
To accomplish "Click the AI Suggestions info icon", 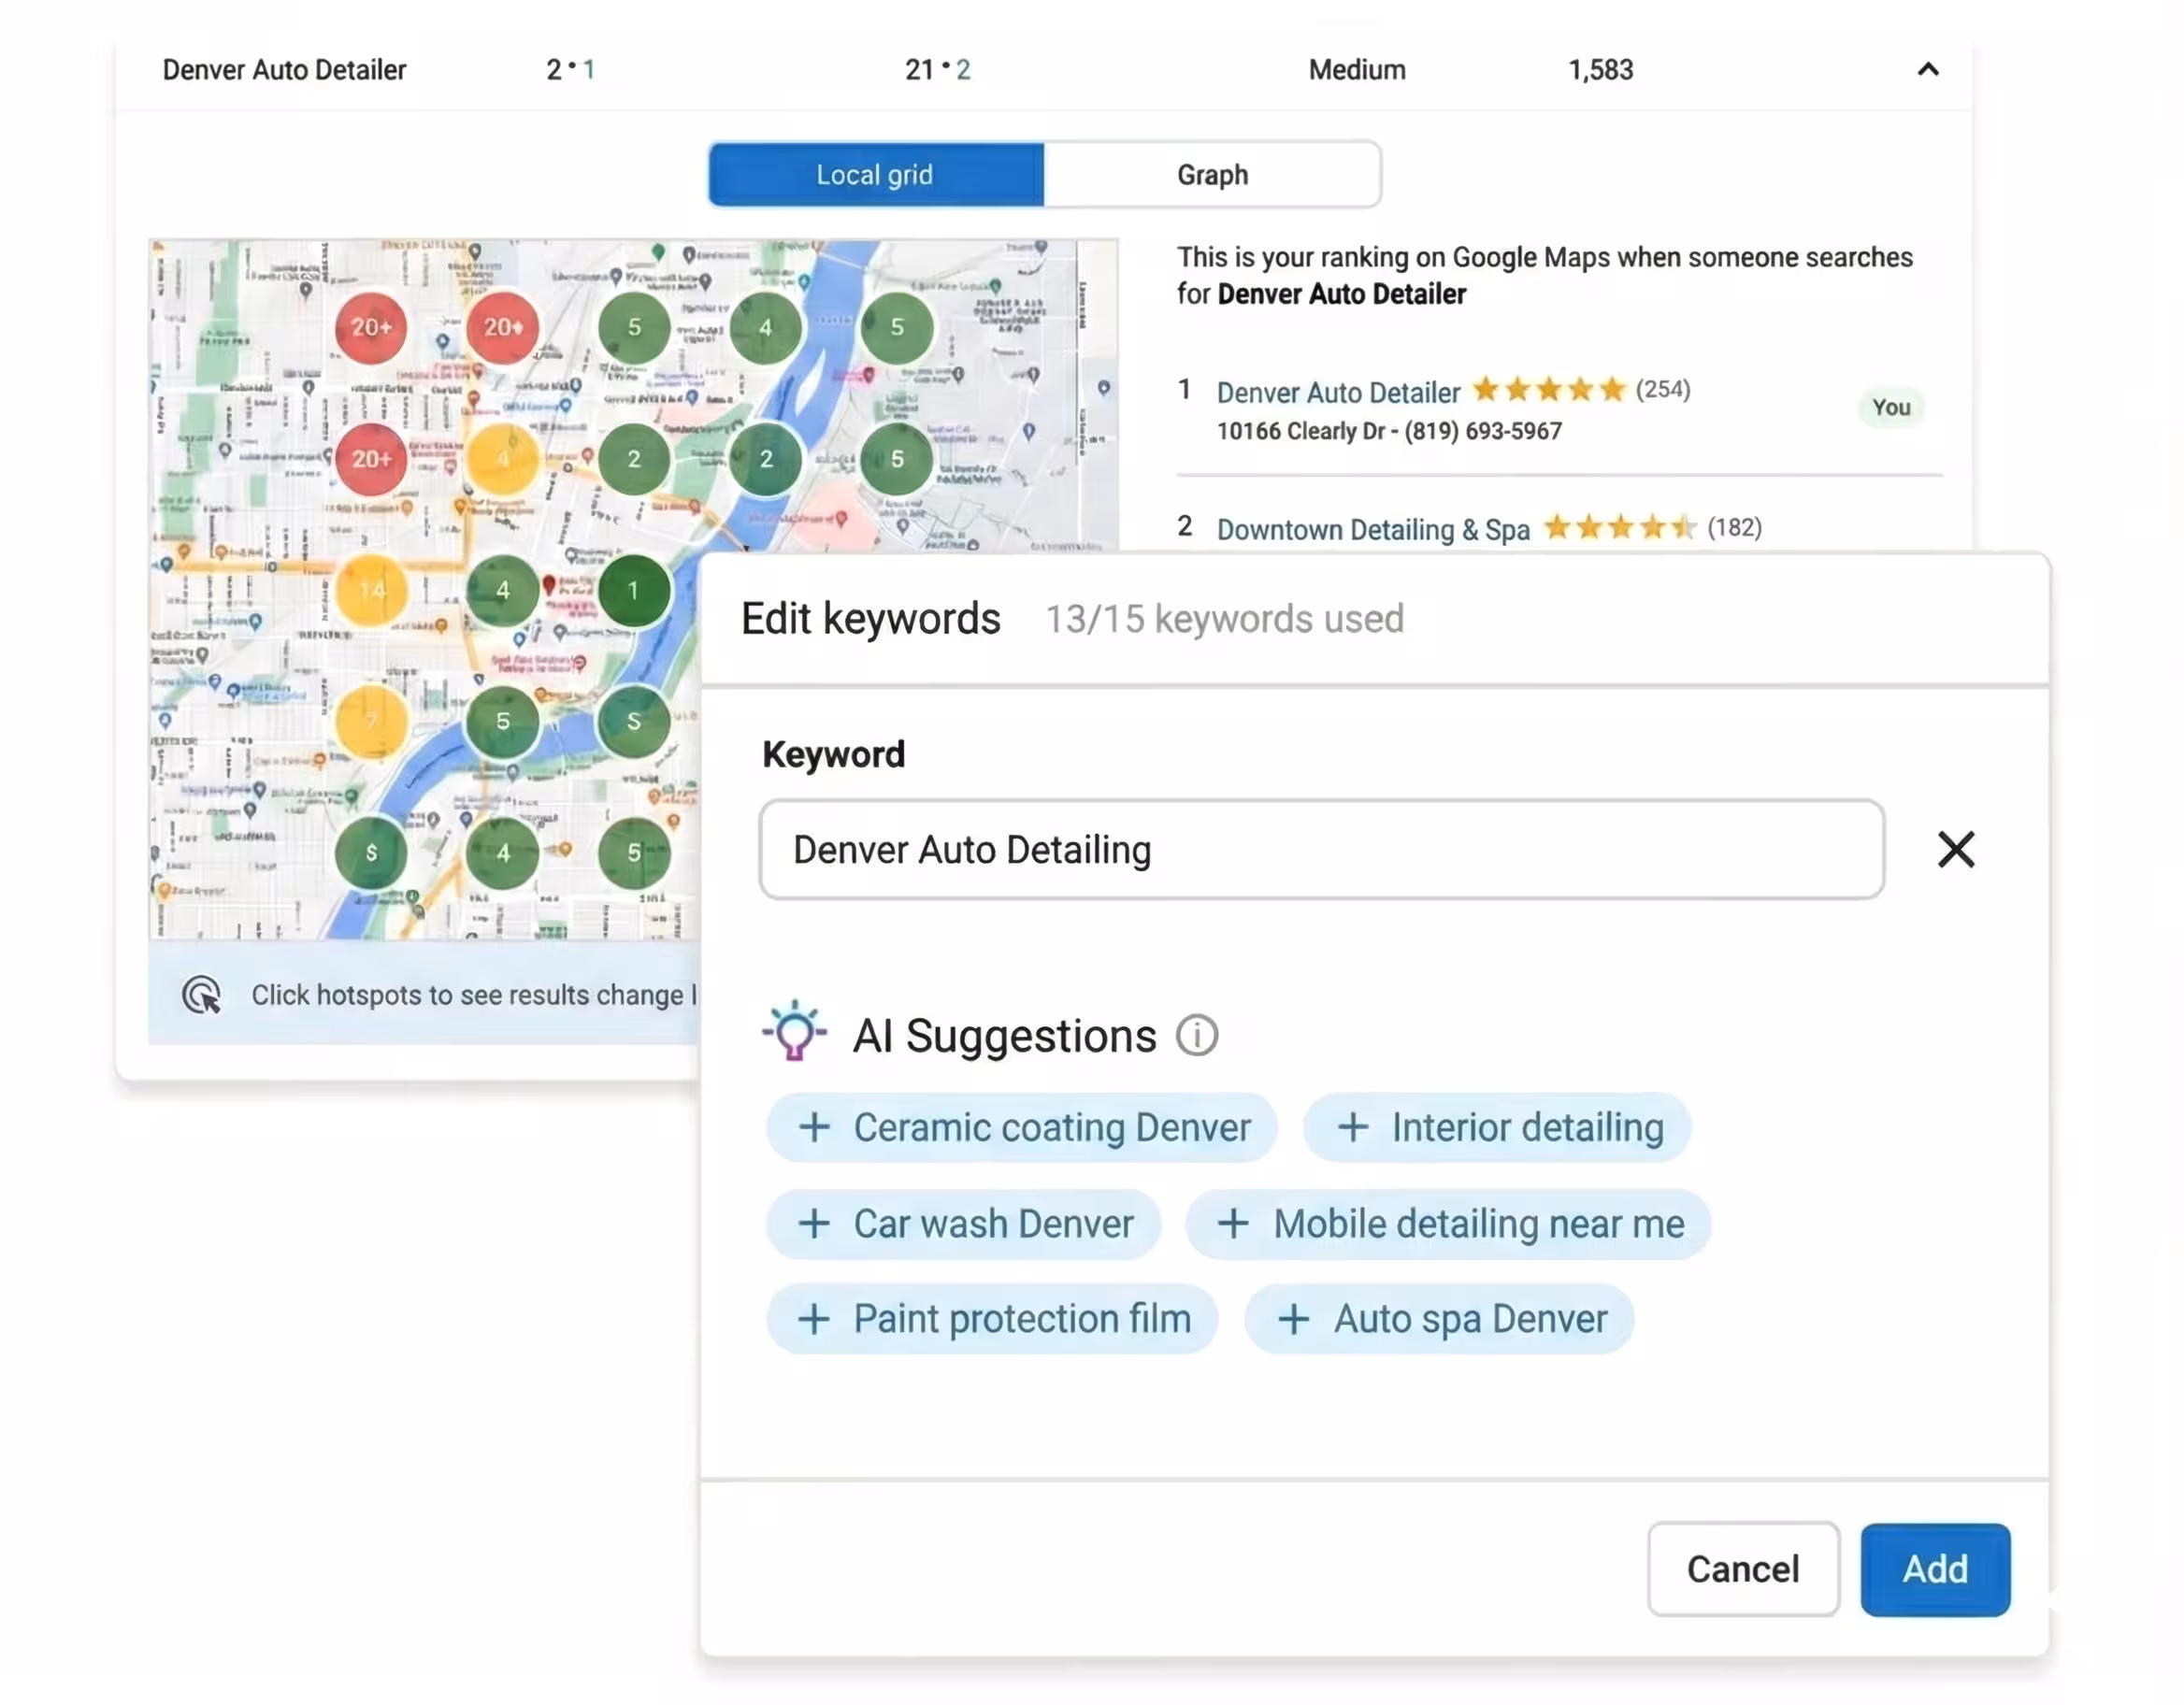I will 1196,1036.
